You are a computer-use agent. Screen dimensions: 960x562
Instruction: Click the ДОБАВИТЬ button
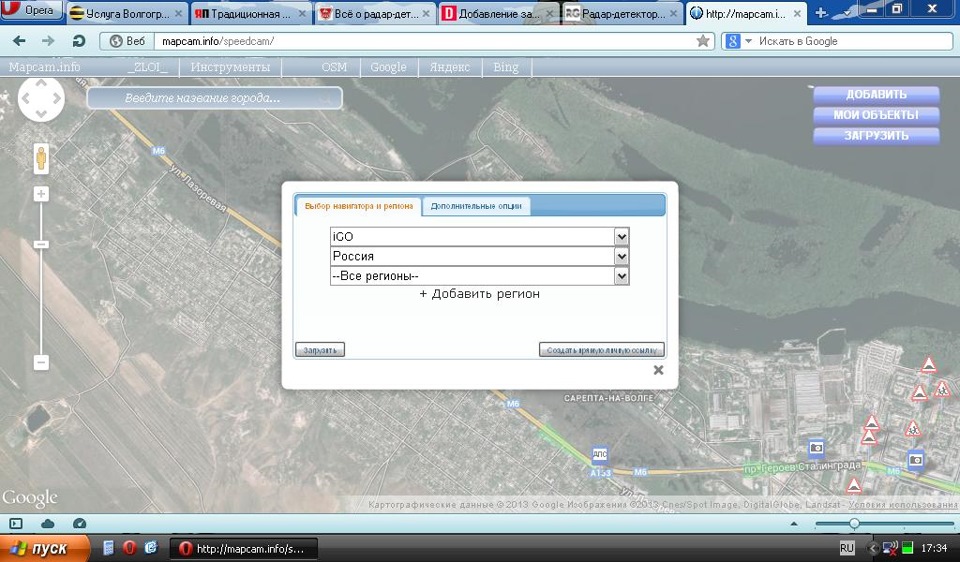876,94
